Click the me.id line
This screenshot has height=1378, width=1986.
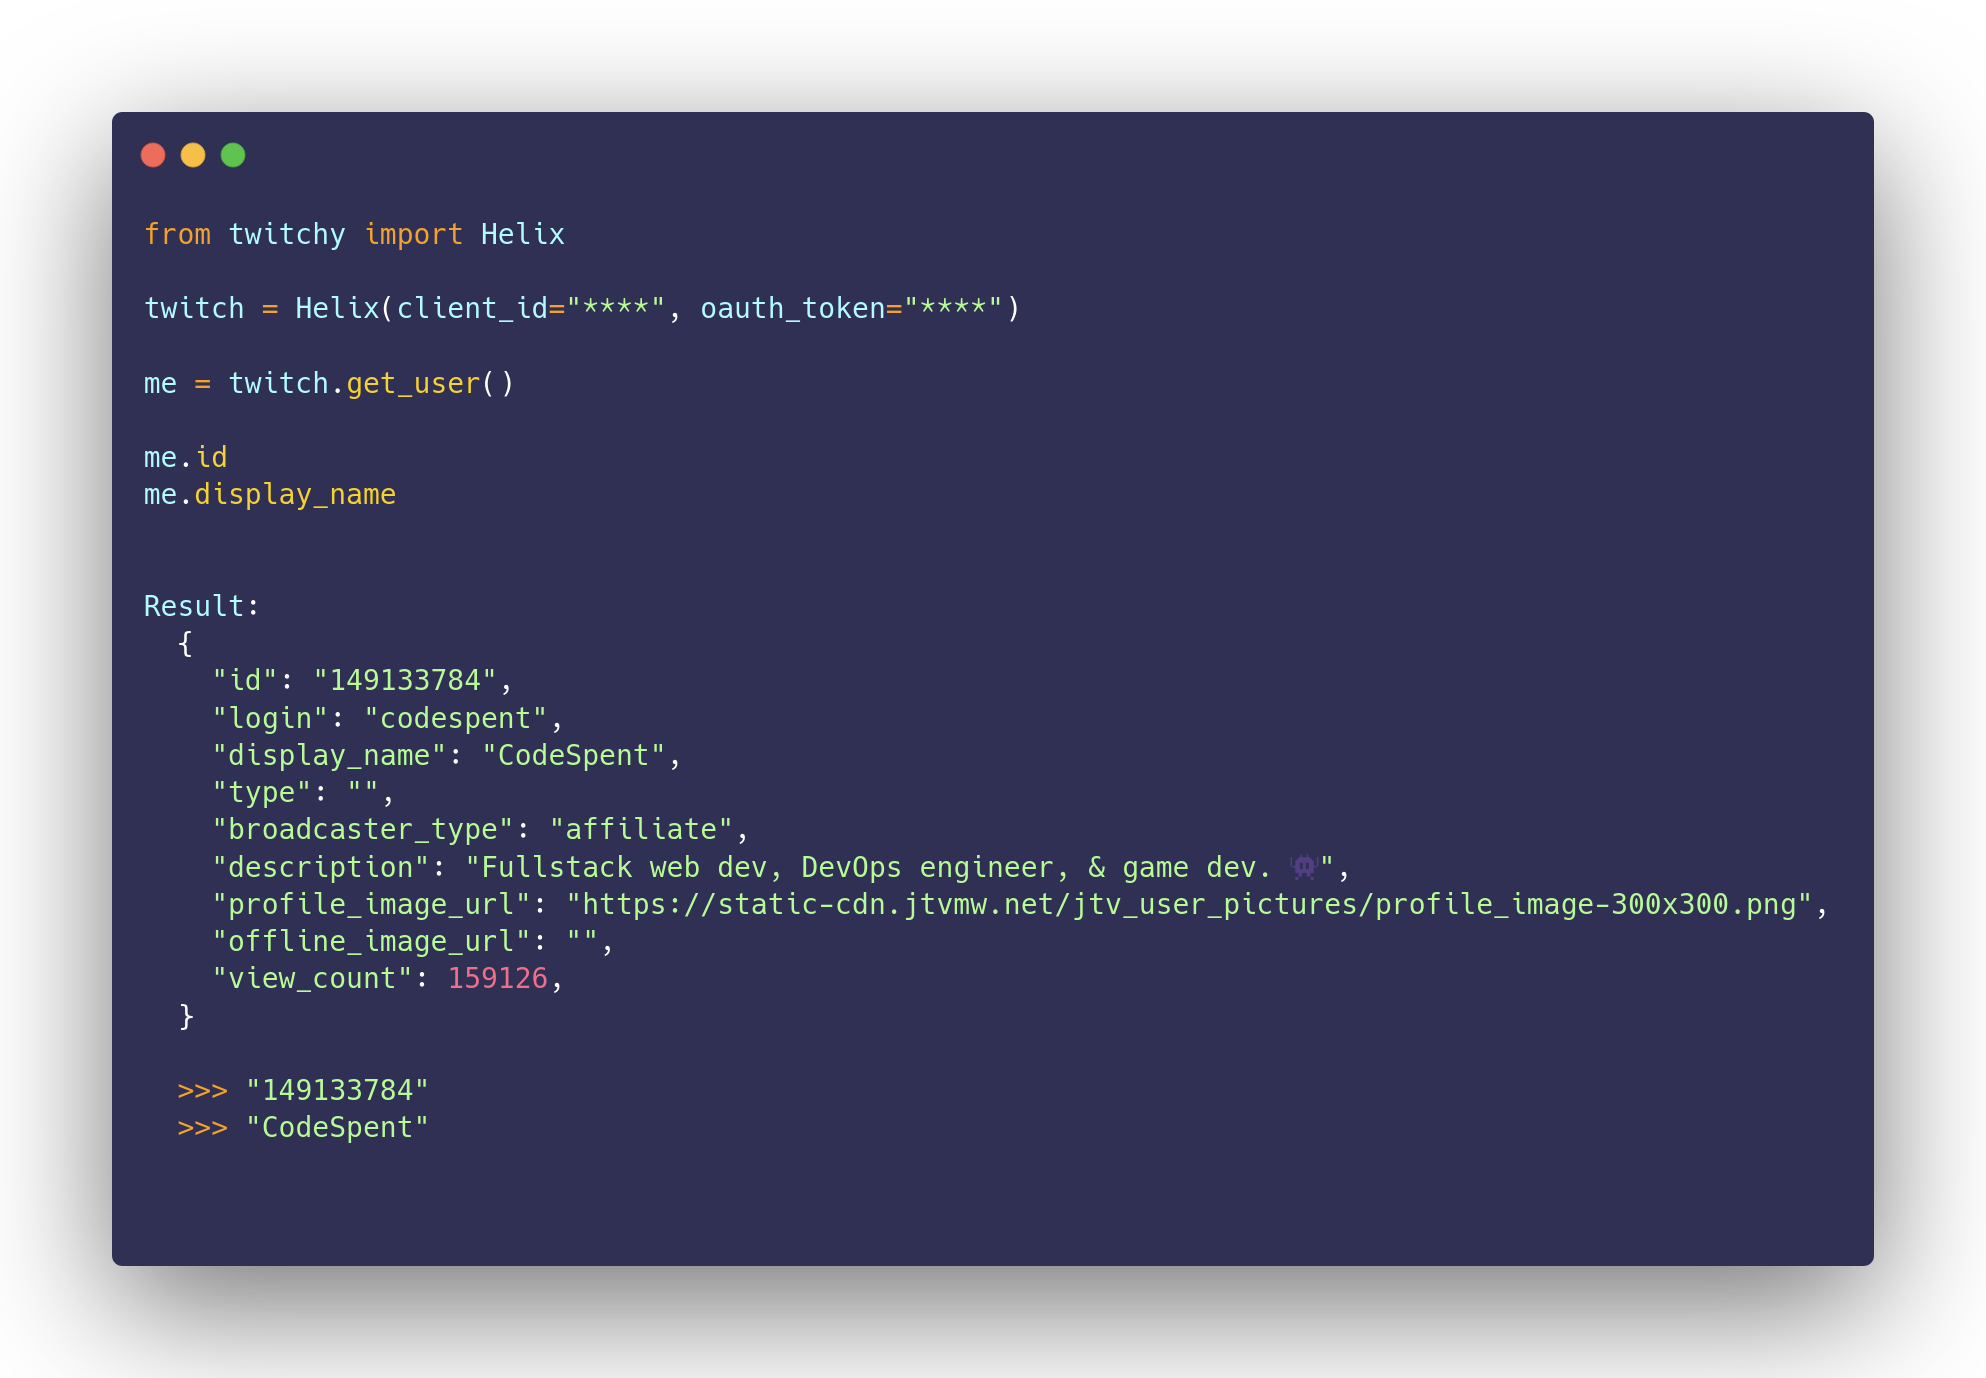(x=186, y=457)
